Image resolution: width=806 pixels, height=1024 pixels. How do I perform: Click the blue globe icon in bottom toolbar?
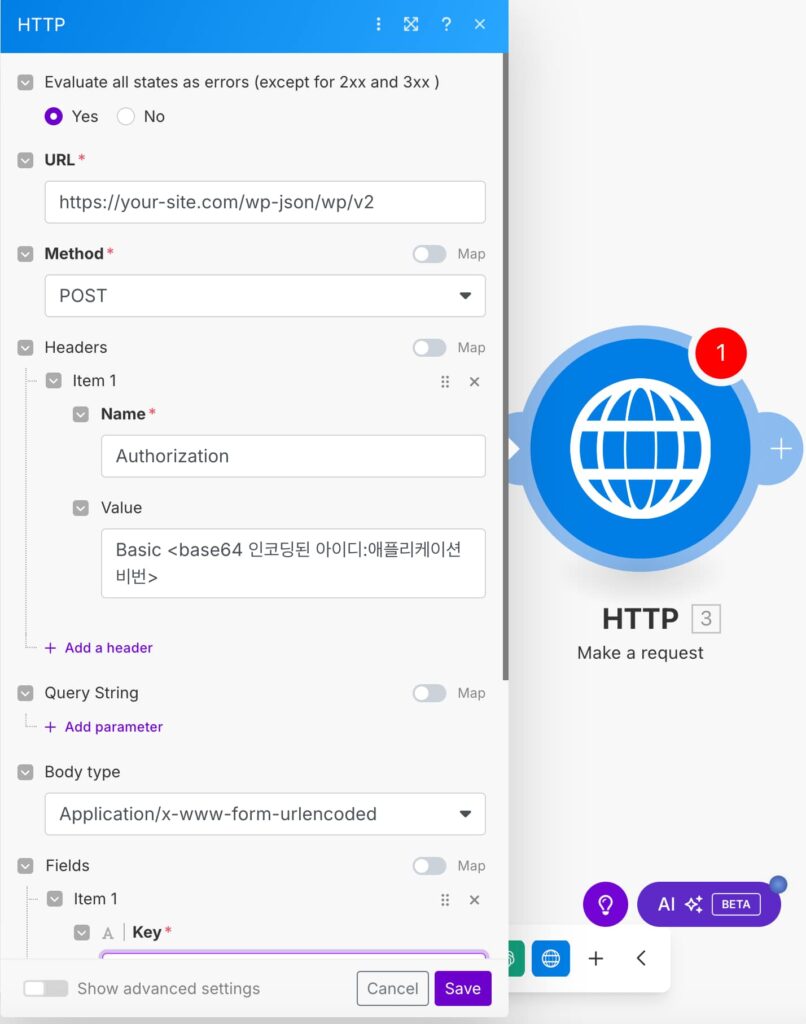(x=550, y=959)
